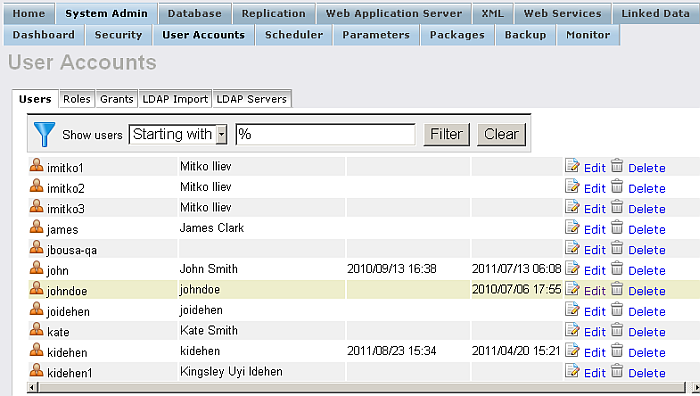Click the edit pencil icon for joidehen
This screenshot has width=700, height=396.
pos(572,309)
